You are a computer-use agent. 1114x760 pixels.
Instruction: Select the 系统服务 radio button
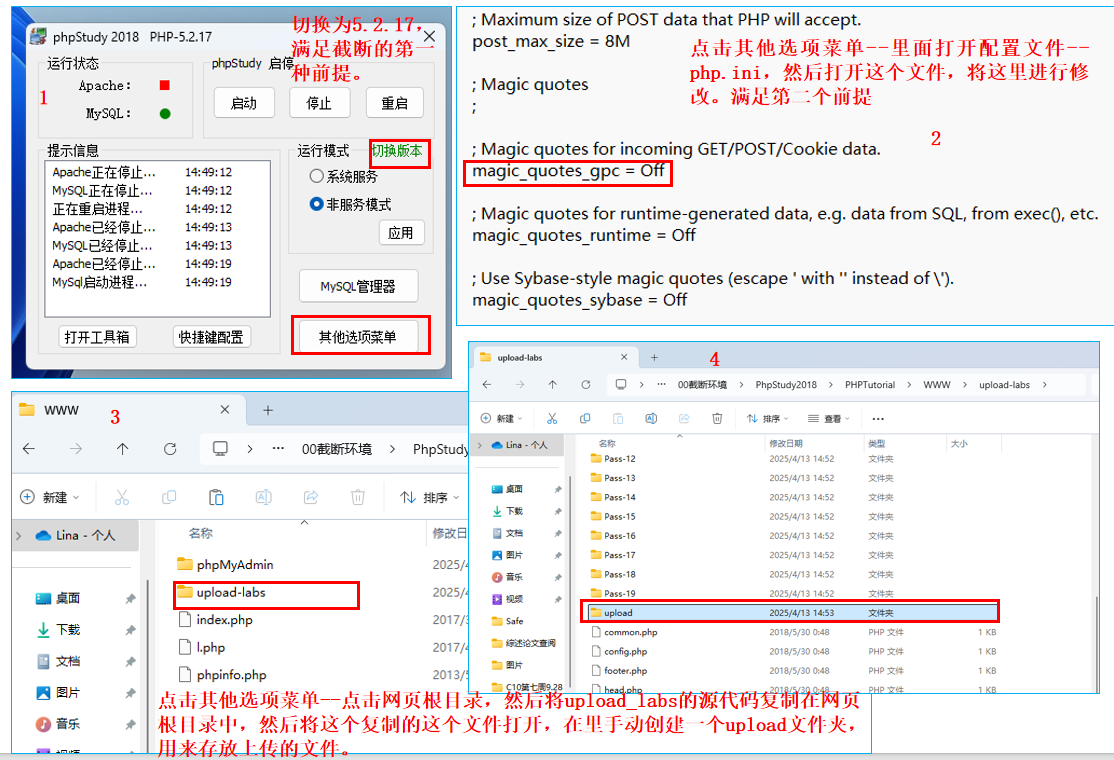coord(316,176)
